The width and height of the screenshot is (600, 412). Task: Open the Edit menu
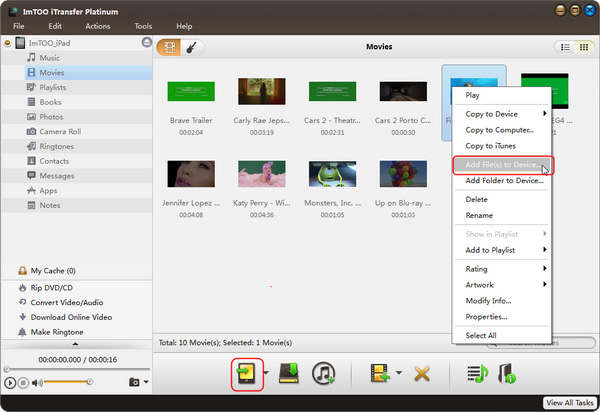[55, 26]
